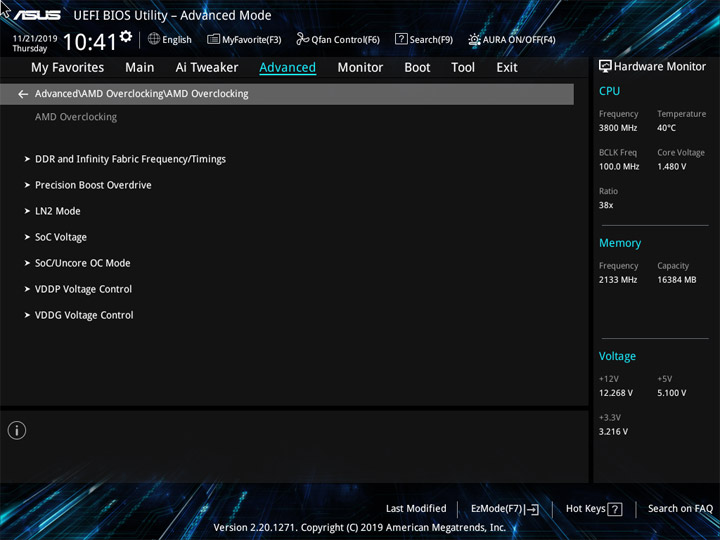Click the Ratio value 38x

point(606,205)
